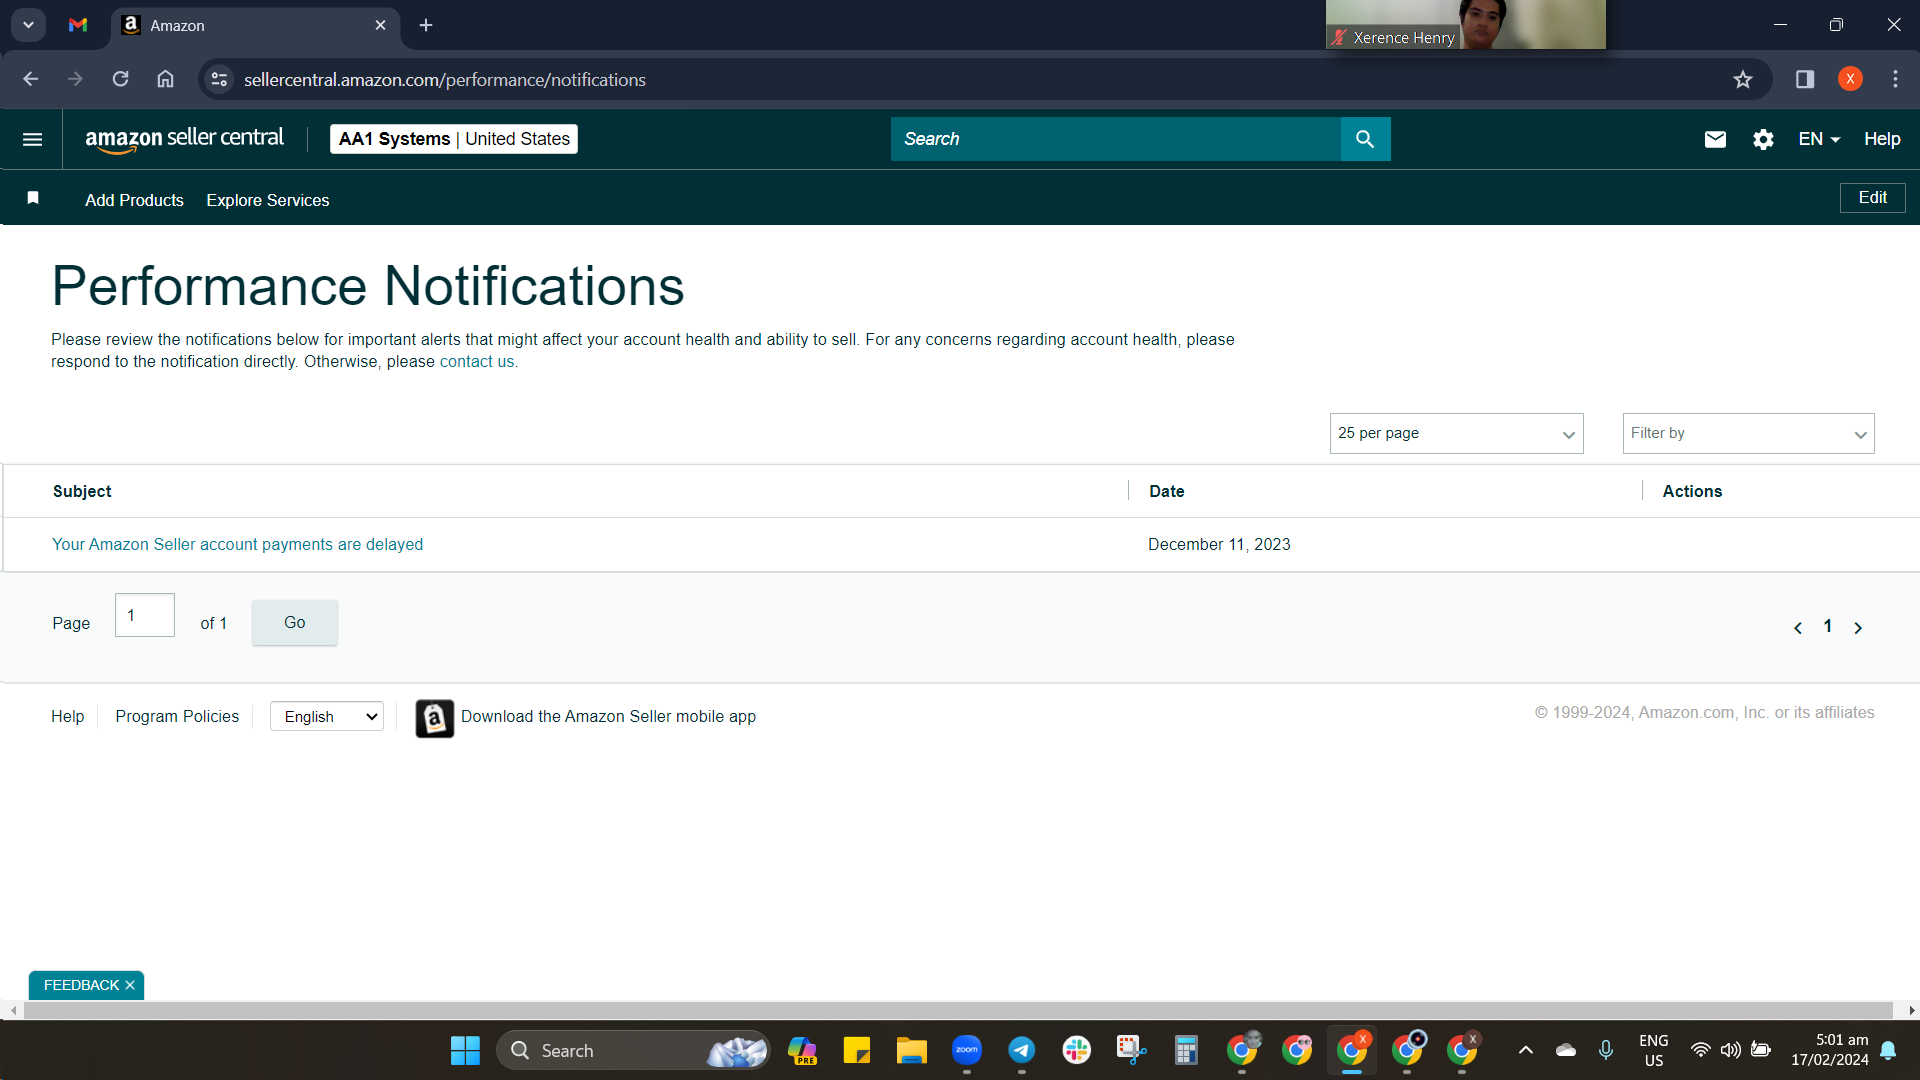Image resolution: width=1920 pixels, height=1080 pixels.
Task: Open the Help link in the footer
Action: (67, 716)
